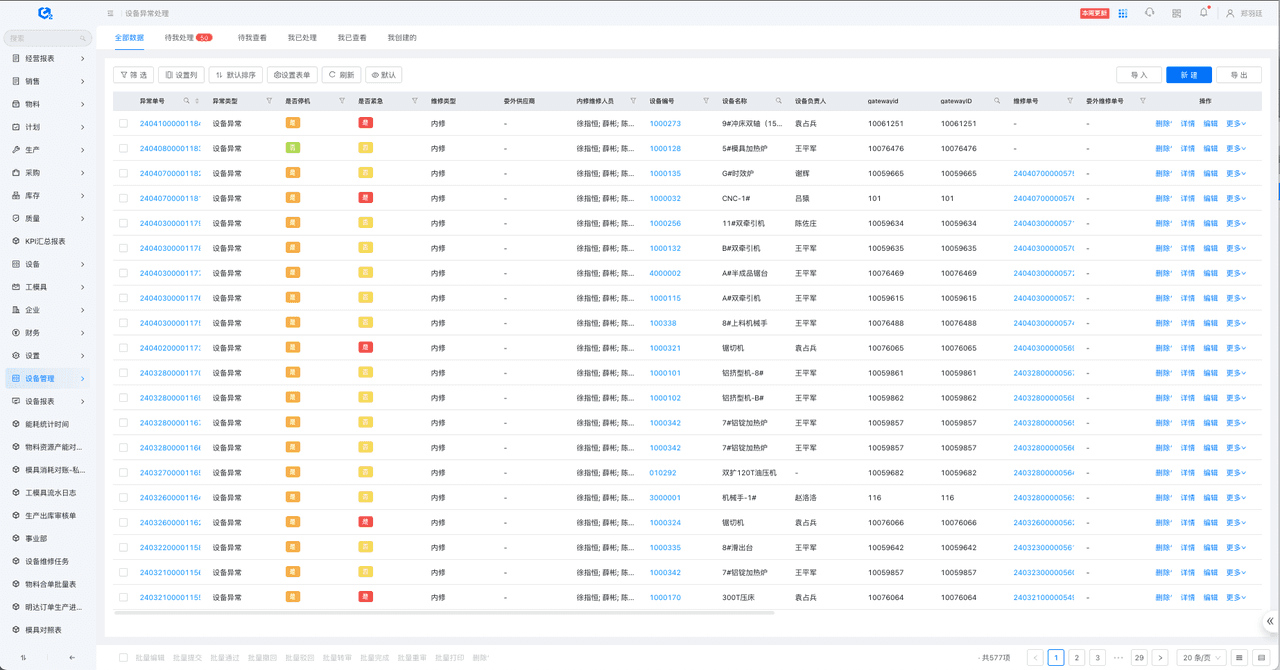The height and width of the screenshot is (670, 1280).
Task: Click magnifier icon in sidebar search box
Action: click(x=83, y=38)
